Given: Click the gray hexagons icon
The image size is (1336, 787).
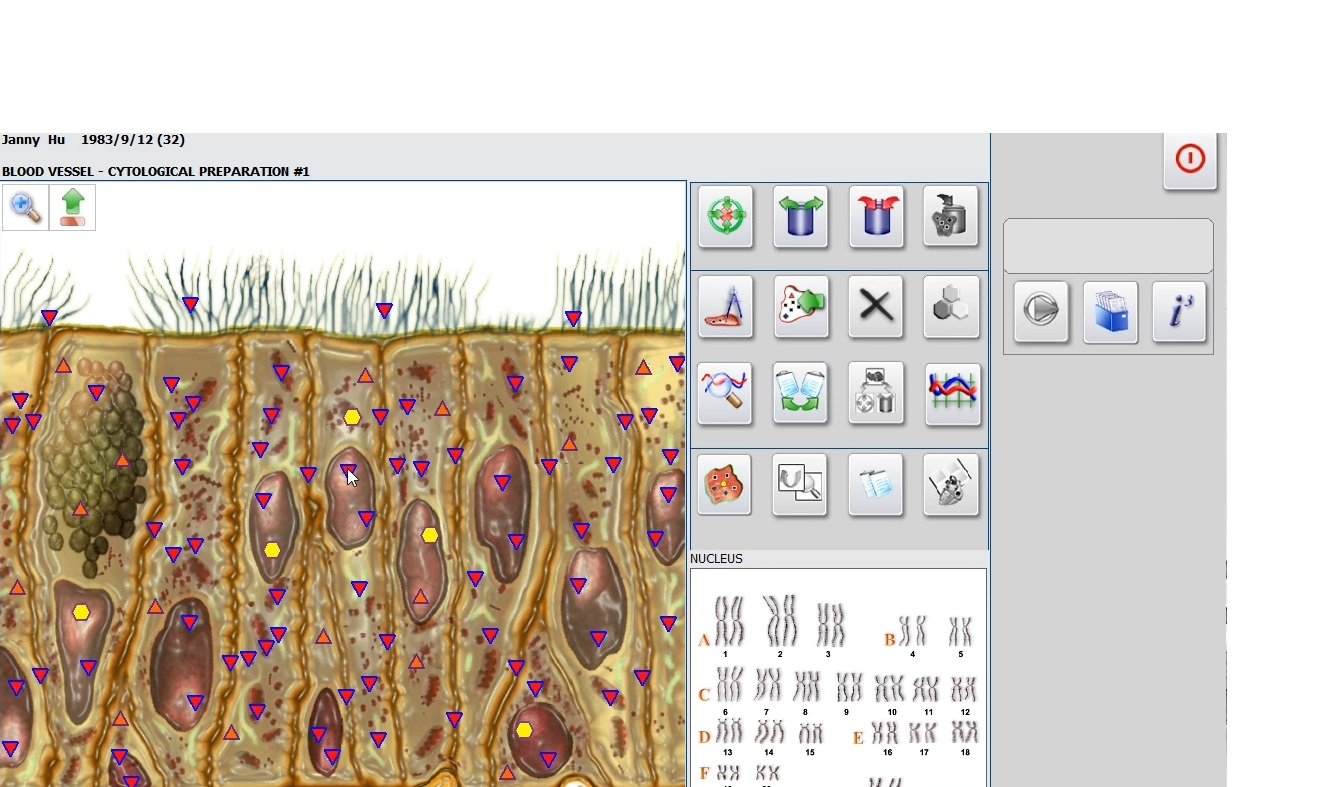Looking at the screenshot, I should tap(951, 306).
